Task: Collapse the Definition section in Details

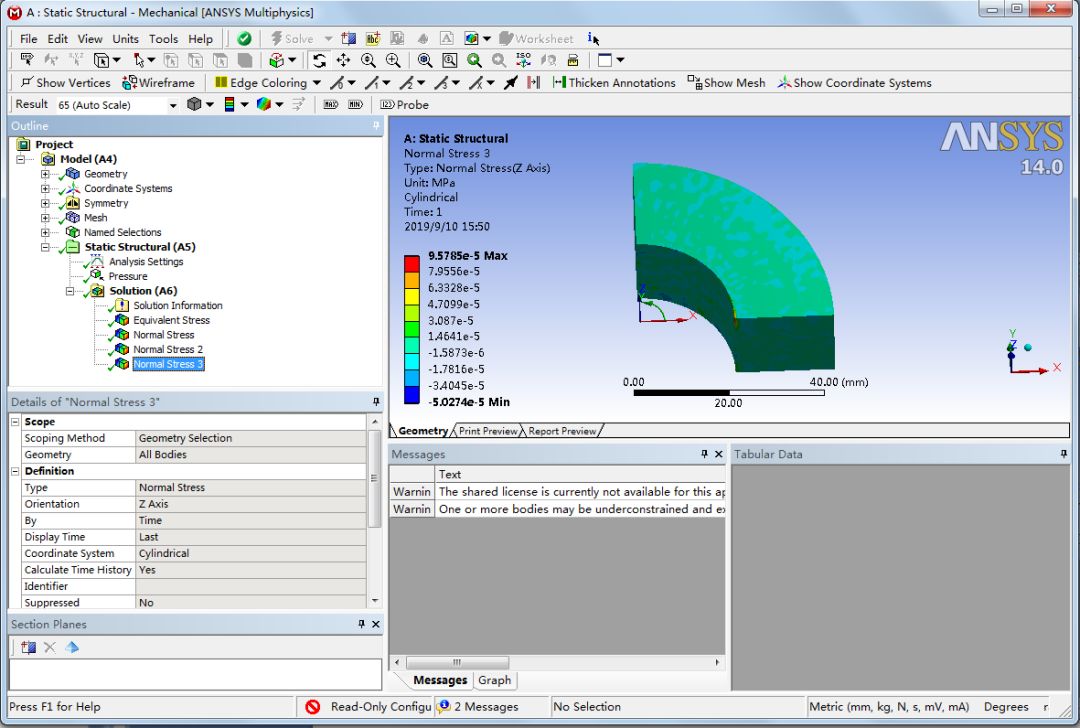Action: click(x=15, y=471)
